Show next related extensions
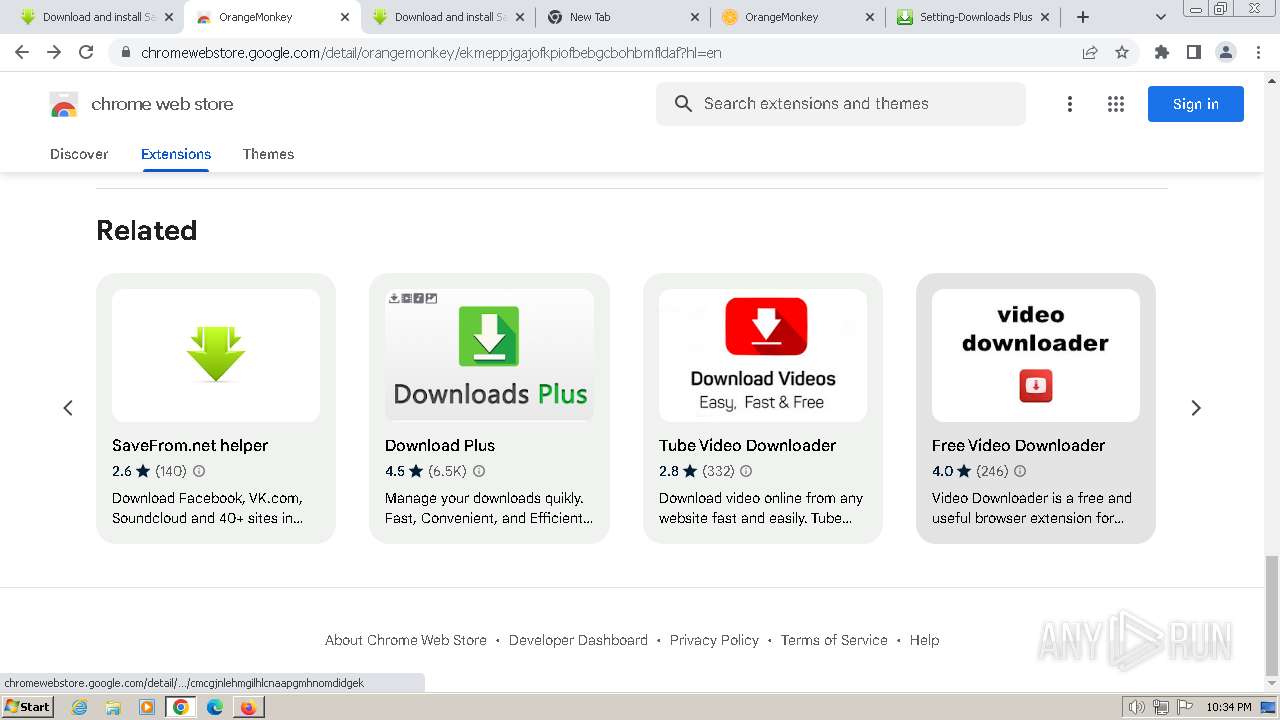 (x=1196, y=408)
